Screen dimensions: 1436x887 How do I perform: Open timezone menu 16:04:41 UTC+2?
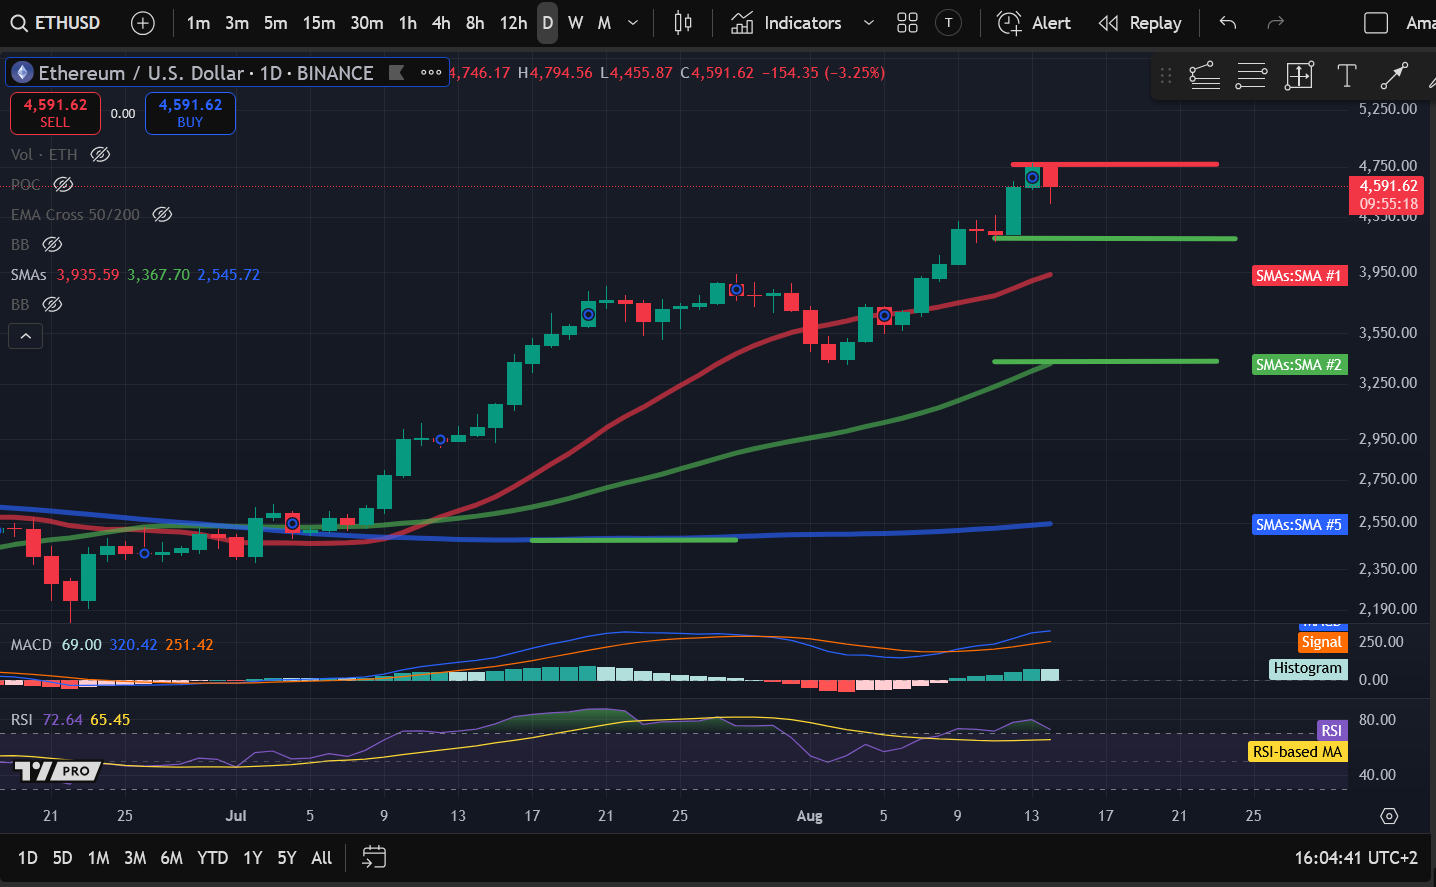(x=1356, y=858)
